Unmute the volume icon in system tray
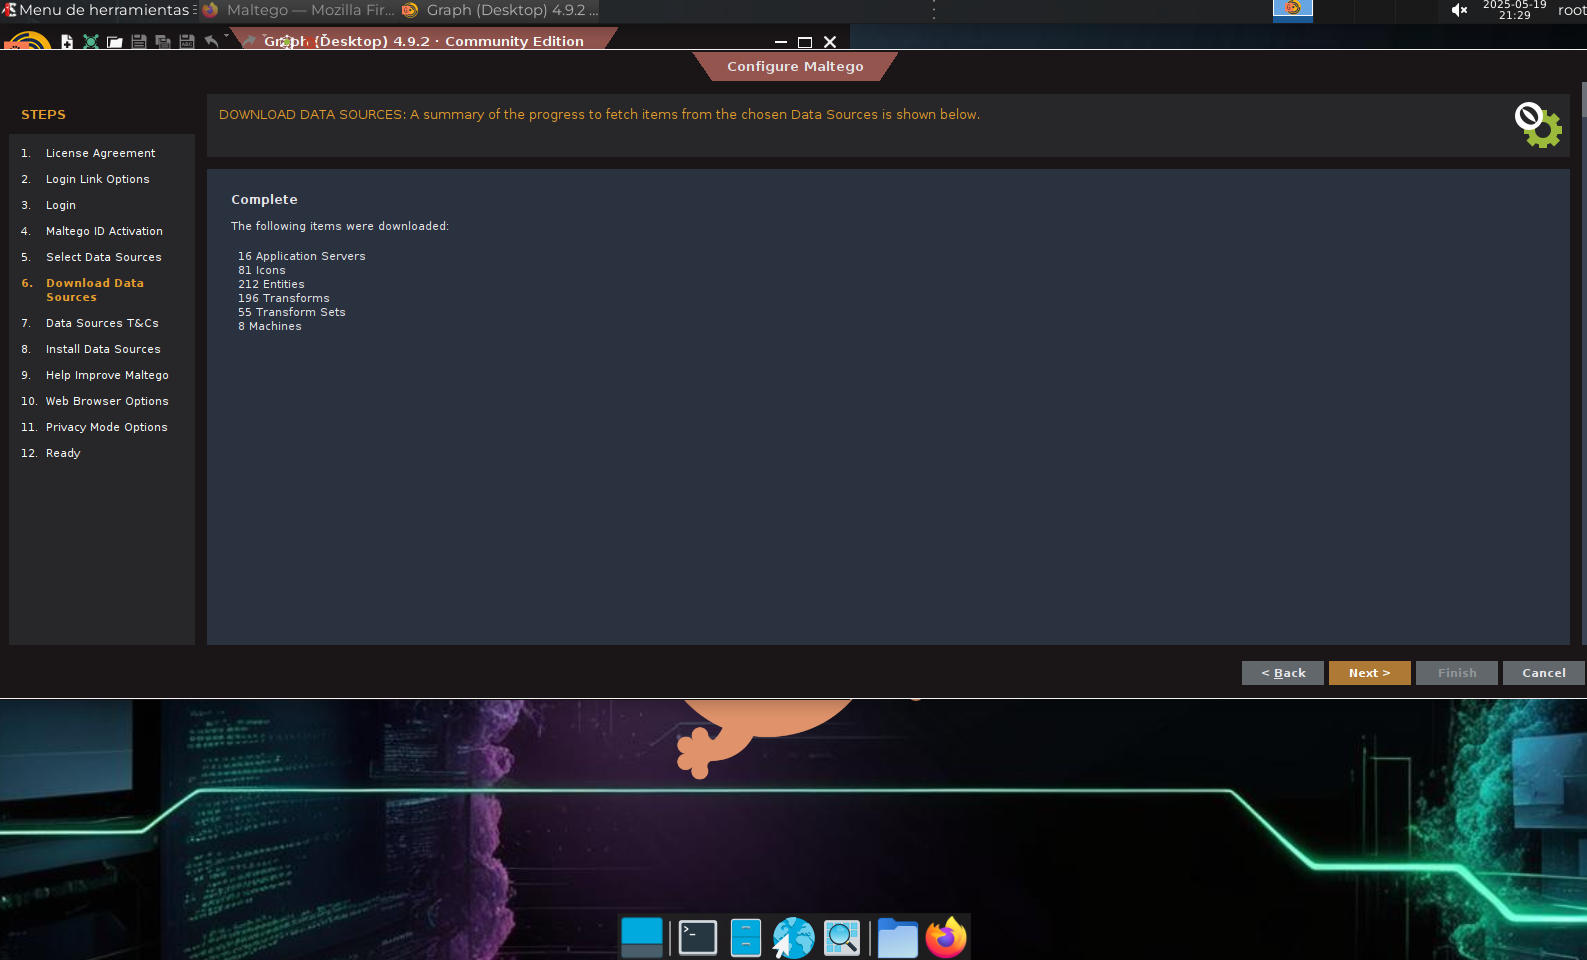Screen dimensions: 1587x960 (1459, 10)
